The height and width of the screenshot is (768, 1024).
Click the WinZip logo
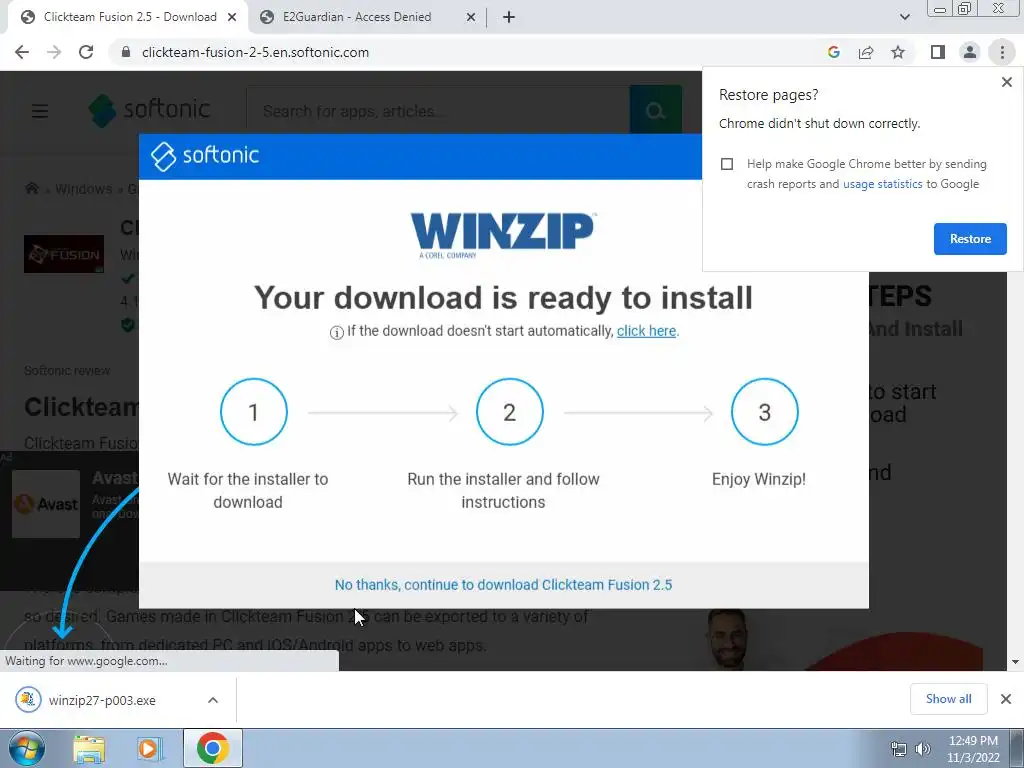503,234
